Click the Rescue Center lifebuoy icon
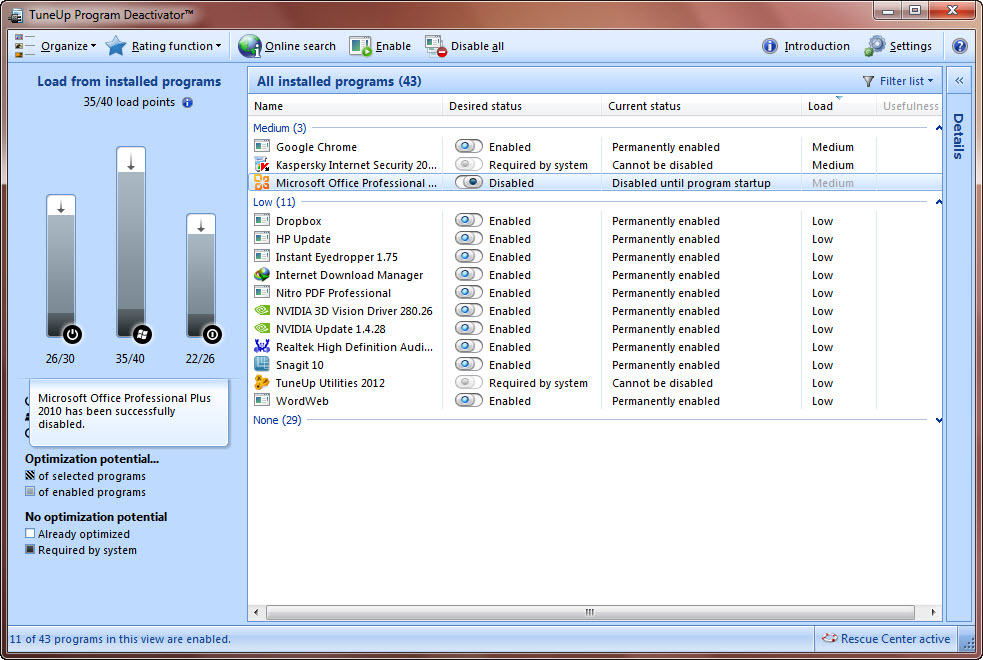Image resolution: width=983 pixels, height=660 pixels. pos(829,638)
